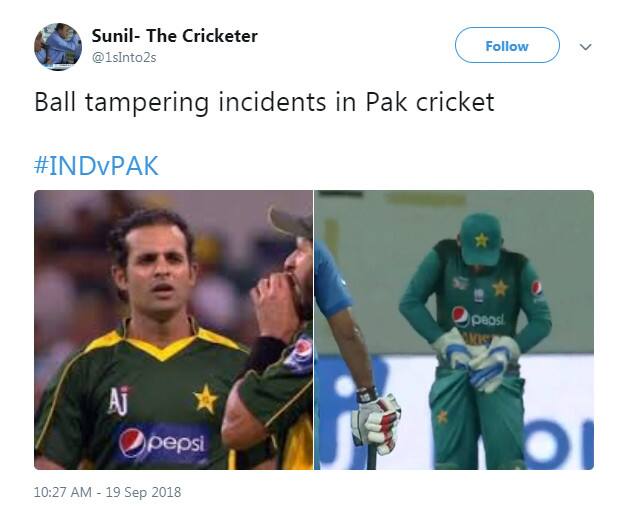Click the Pepsi logo on wicketkeeper's shirt
Screen dimensions: 623x514
tap(478, 317)
